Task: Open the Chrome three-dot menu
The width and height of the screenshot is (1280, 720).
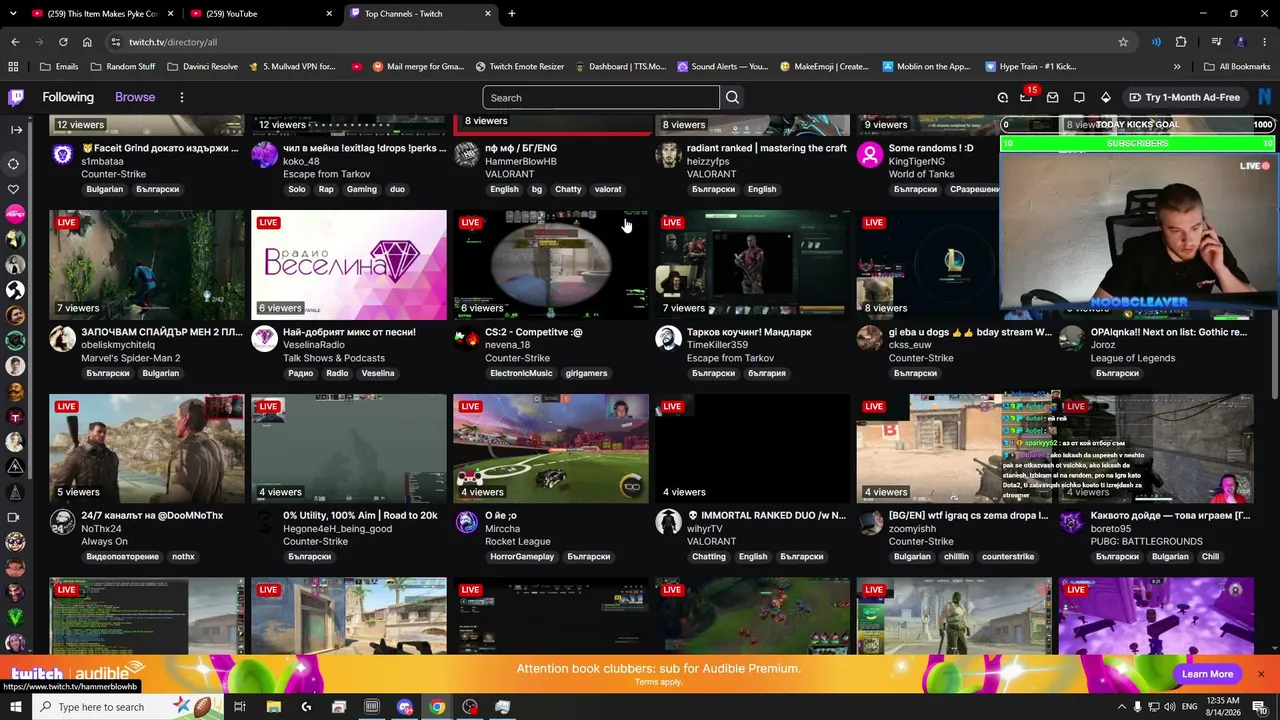Action: click(1264, 42)
